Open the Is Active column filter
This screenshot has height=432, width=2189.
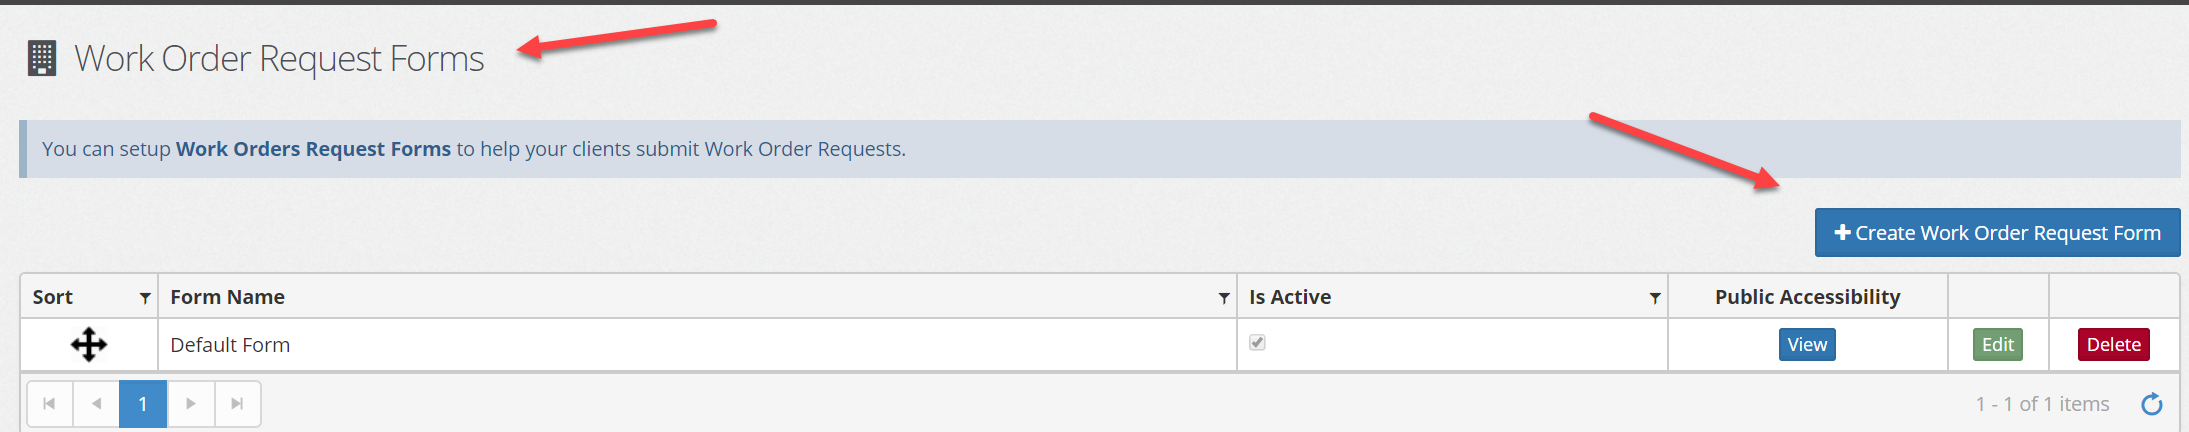[x=1655, y=298]
